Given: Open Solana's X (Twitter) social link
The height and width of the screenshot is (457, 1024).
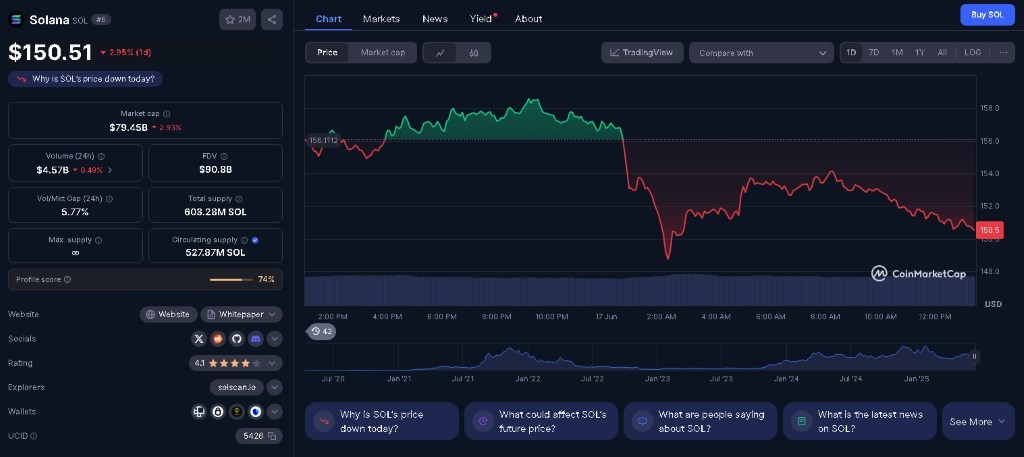Looking at the screenshot, I should (198, 339).
